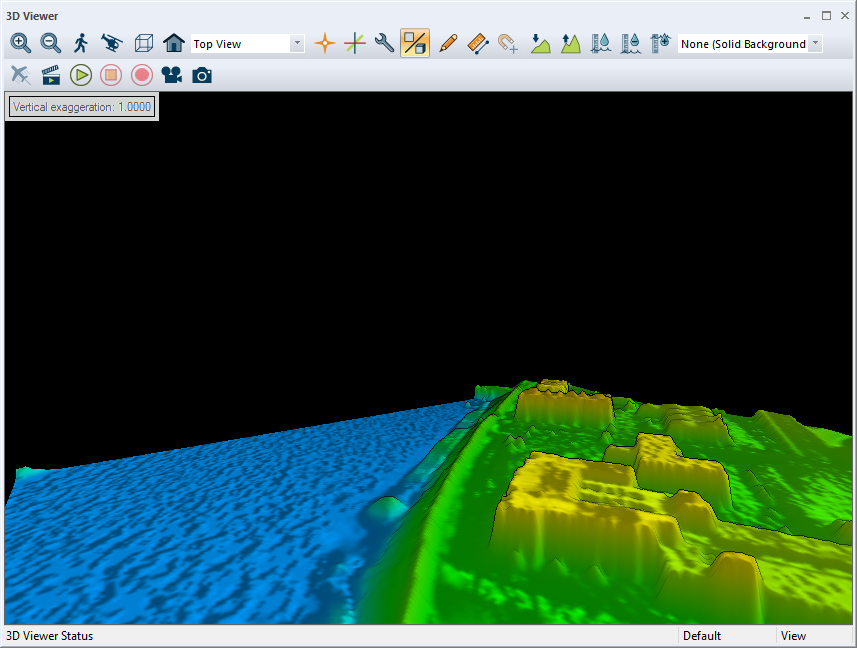Click the clapperboard fly-through icon

(x=51, y=75)
